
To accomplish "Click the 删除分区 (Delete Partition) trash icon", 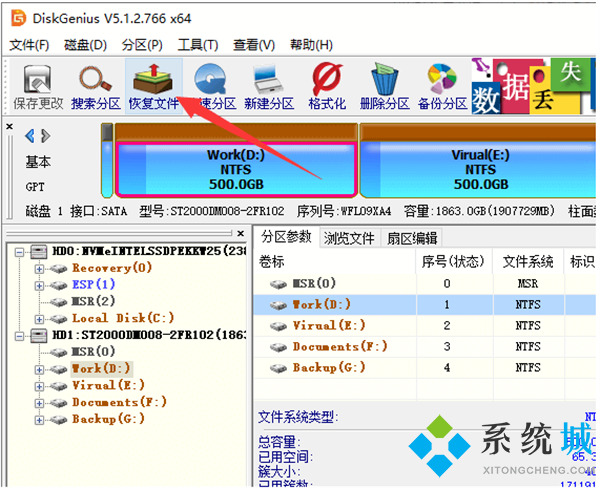I will coord(384,85).
